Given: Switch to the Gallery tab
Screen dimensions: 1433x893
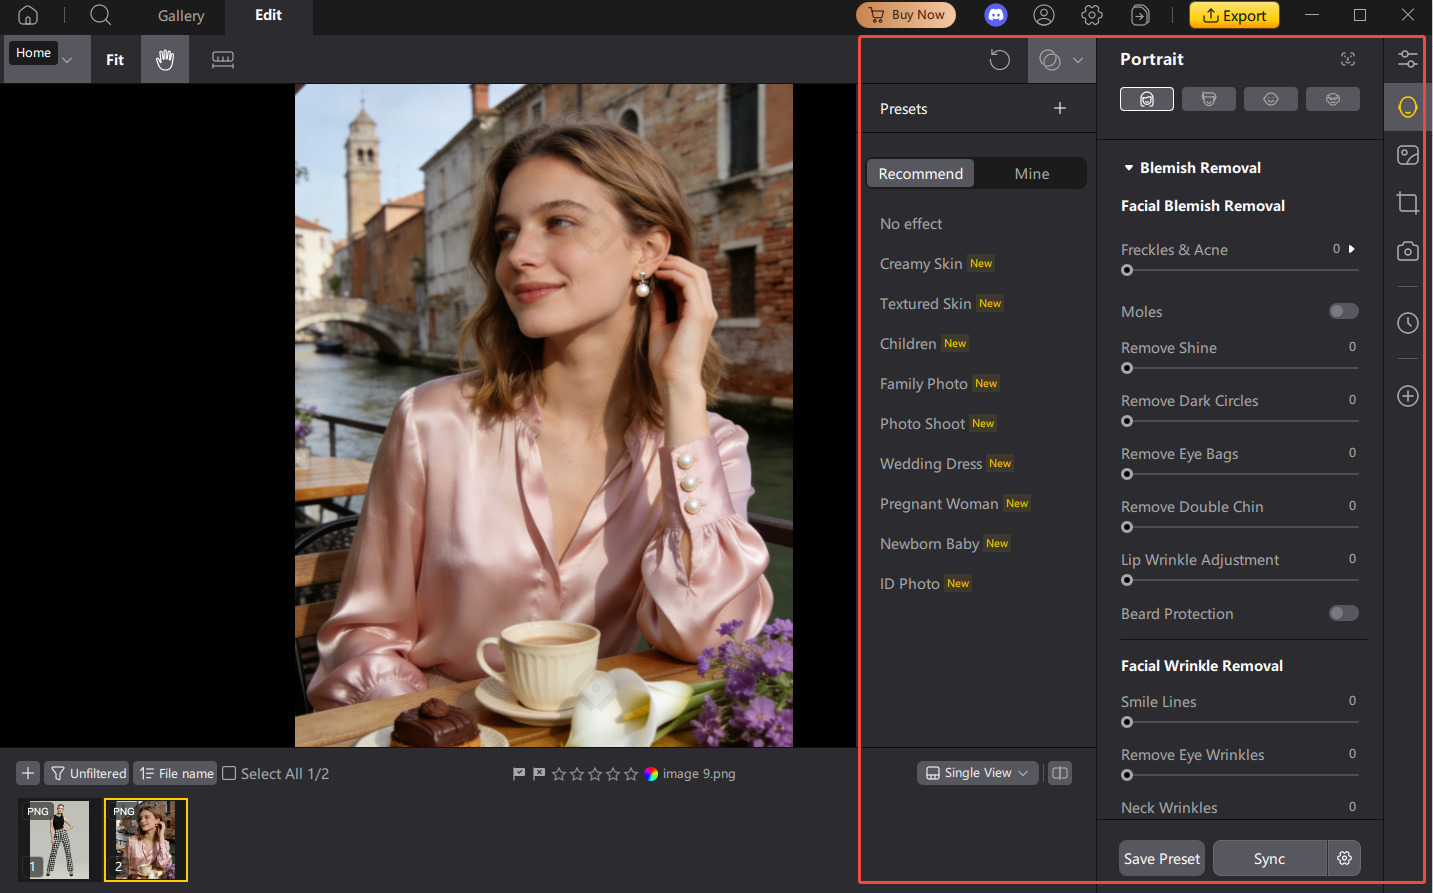Looking at the screenshot, I should pos(180,16).
